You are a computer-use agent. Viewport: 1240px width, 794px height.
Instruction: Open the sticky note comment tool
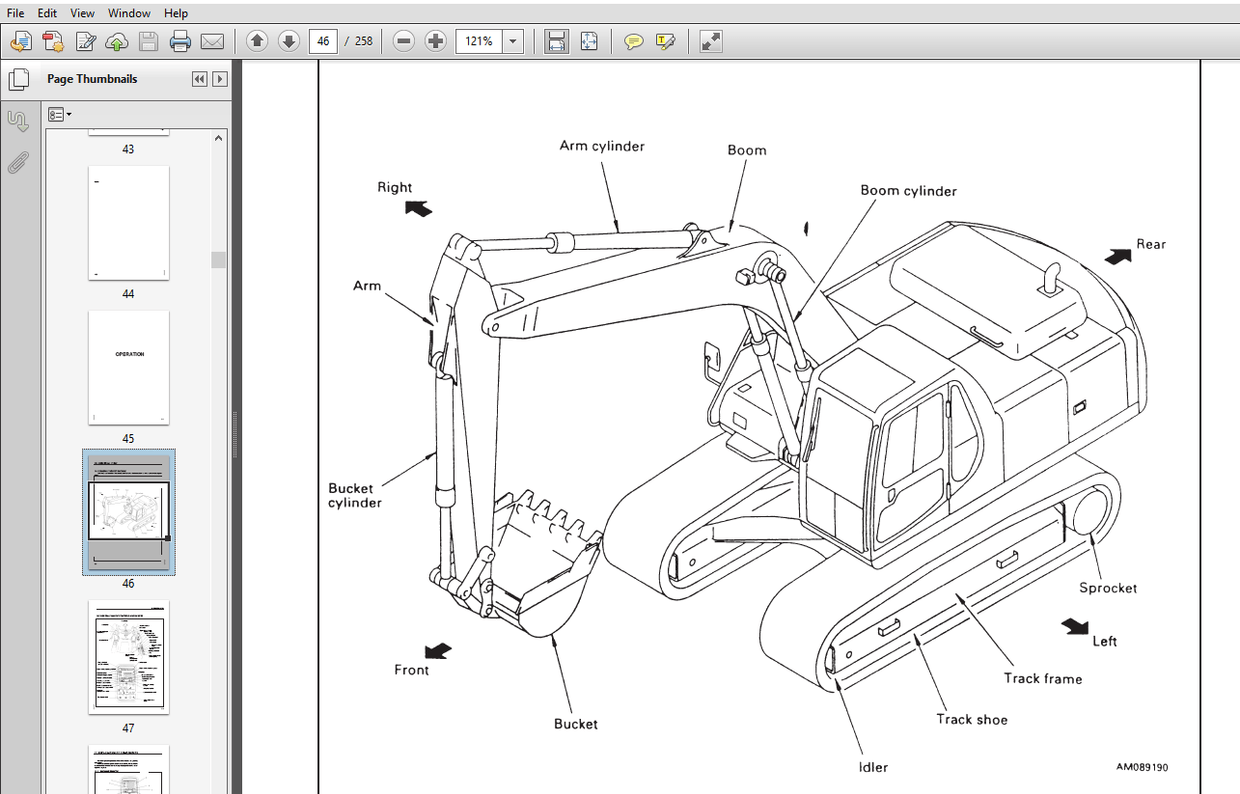click(634, 41)
